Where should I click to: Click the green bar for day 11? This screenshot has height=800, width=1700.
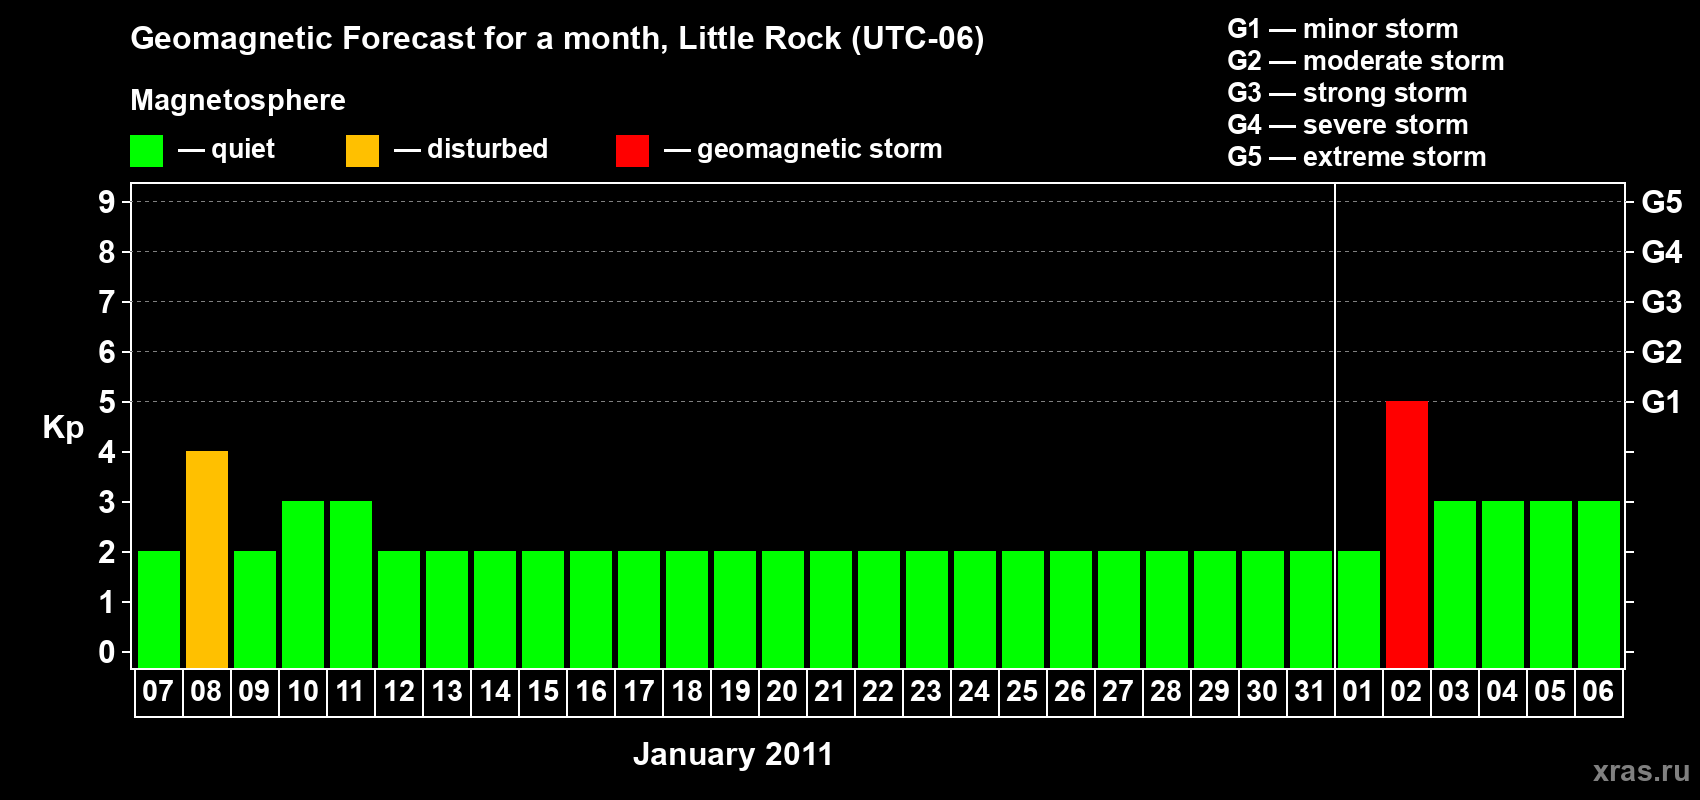(351, 584)
